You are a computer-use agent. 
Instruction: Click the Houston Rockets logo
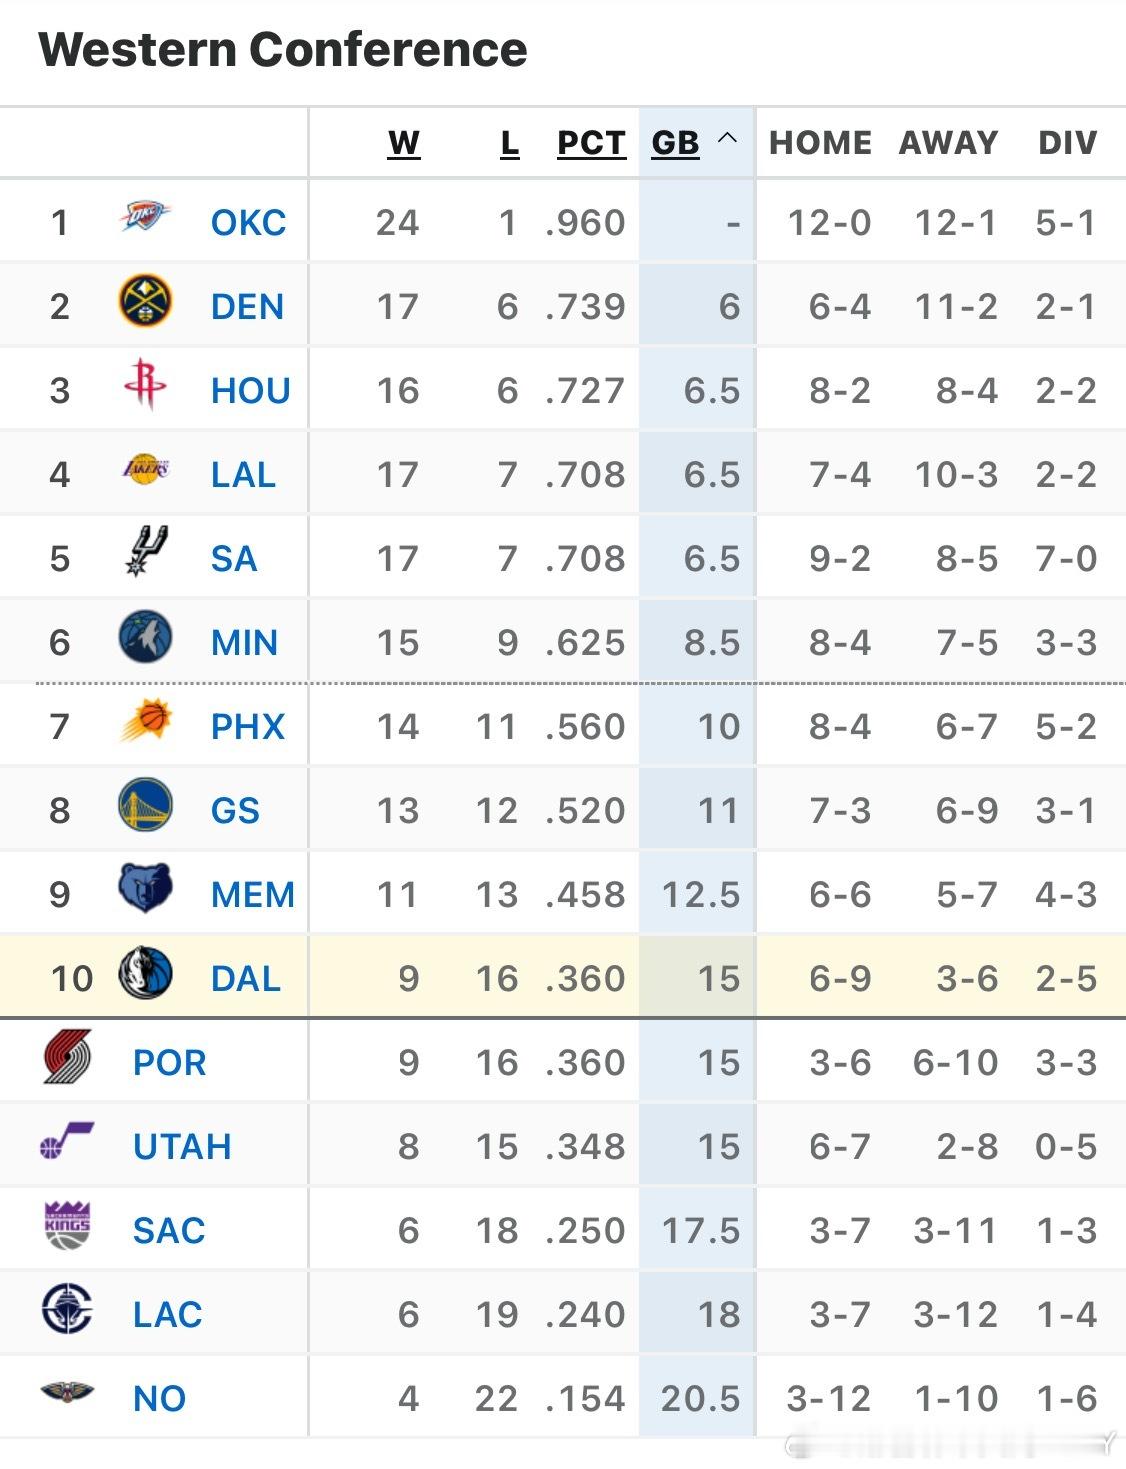pyautogui.click(x=145, y=385)
